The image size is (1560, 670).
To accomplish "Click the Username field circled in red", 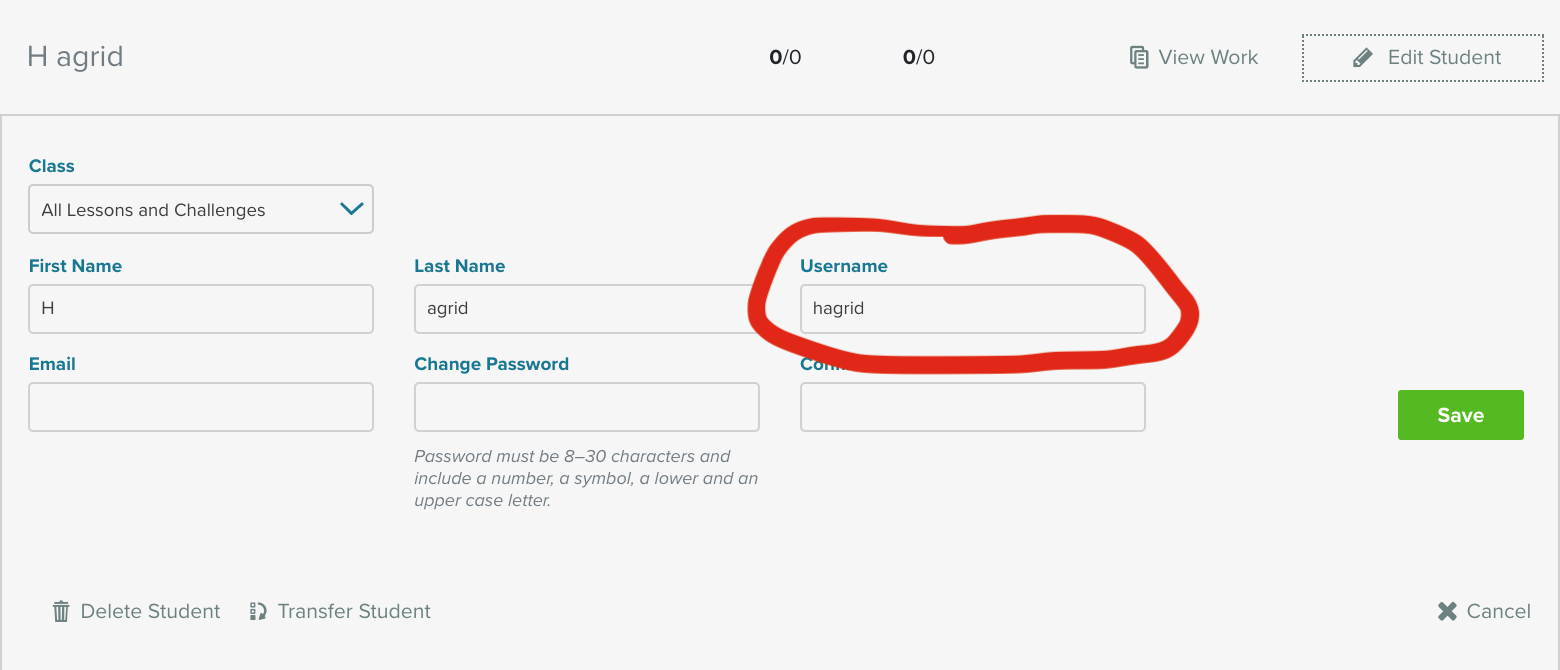I will 972,308.
